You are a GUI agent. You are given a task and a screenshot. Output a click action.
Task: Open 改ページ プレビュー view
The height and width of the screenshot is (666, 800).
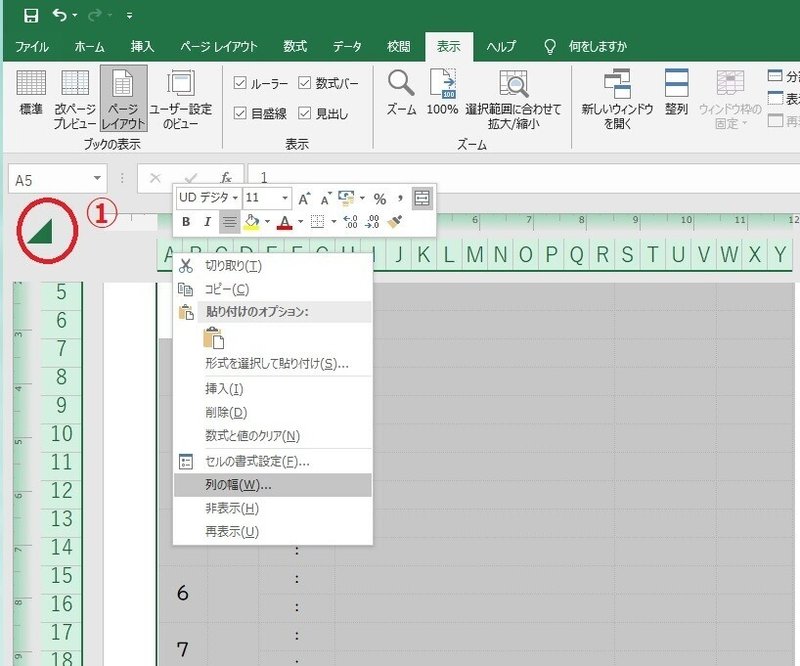[75, 98]
